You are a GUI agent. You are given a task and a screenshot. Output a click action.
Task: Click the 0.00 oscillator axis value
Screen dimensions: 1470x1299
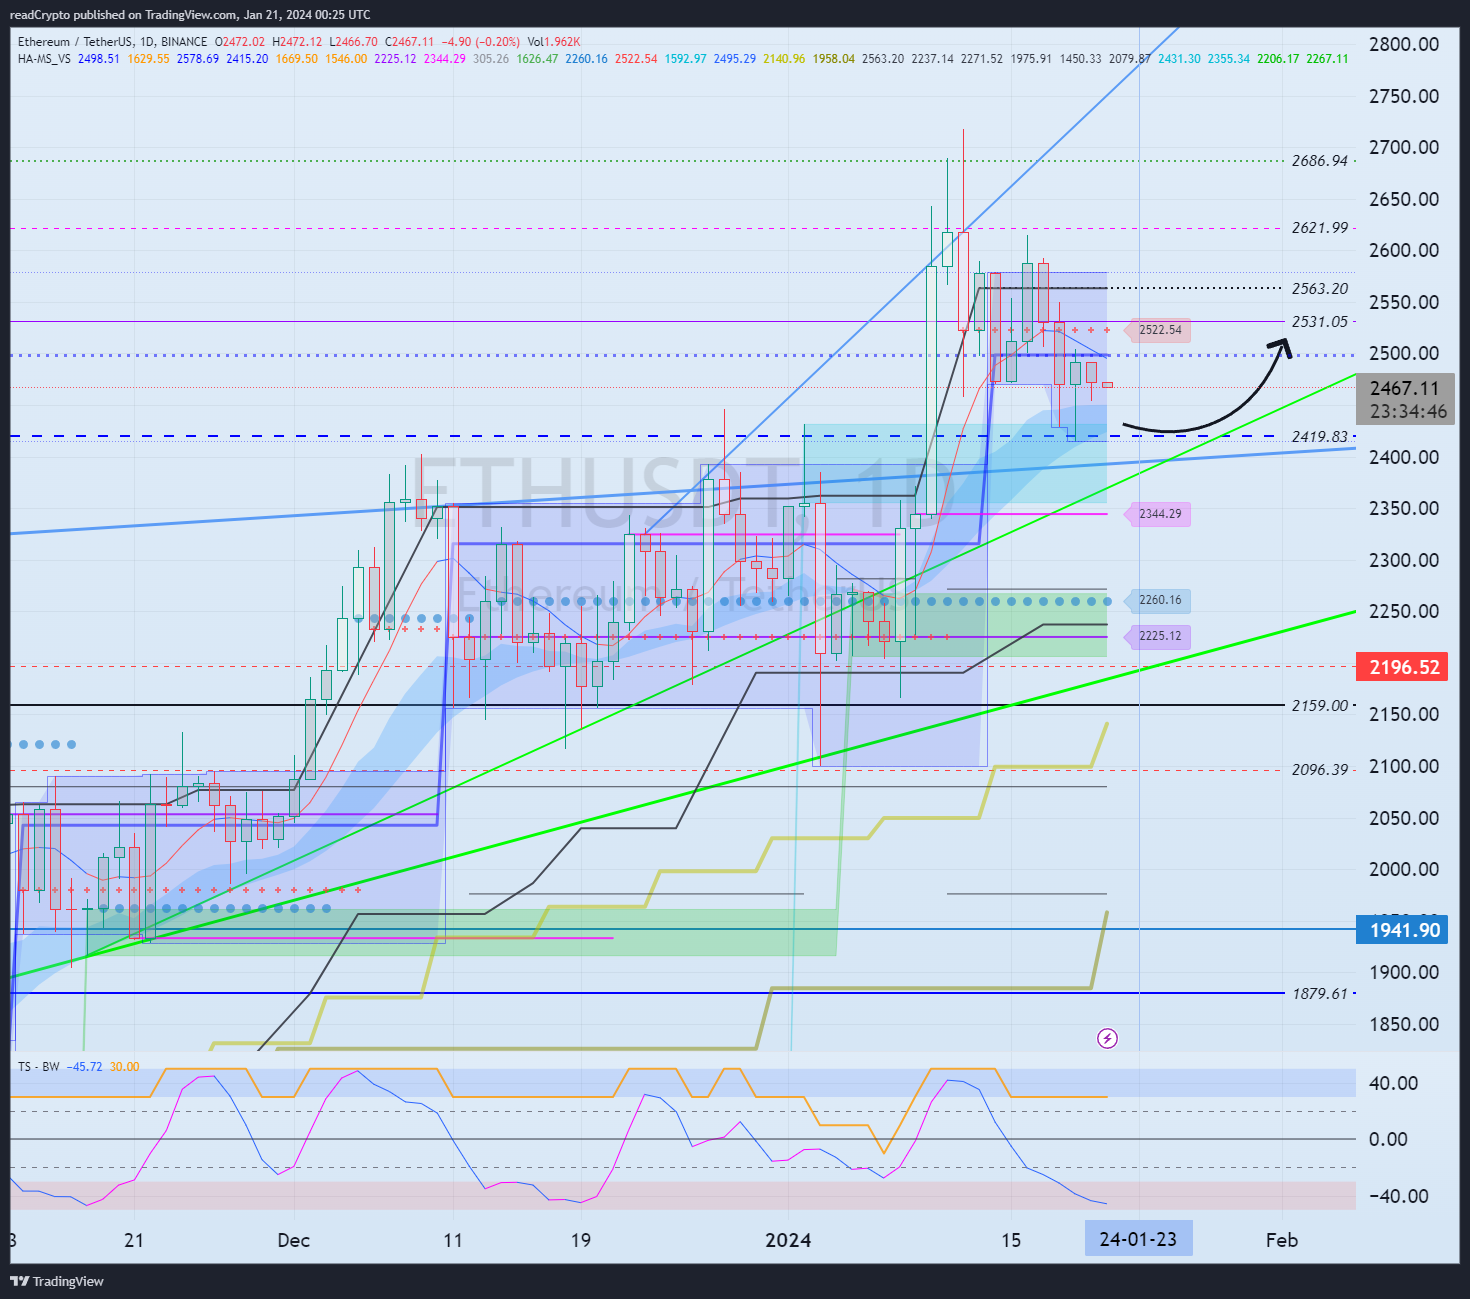pos(1388,1139)
